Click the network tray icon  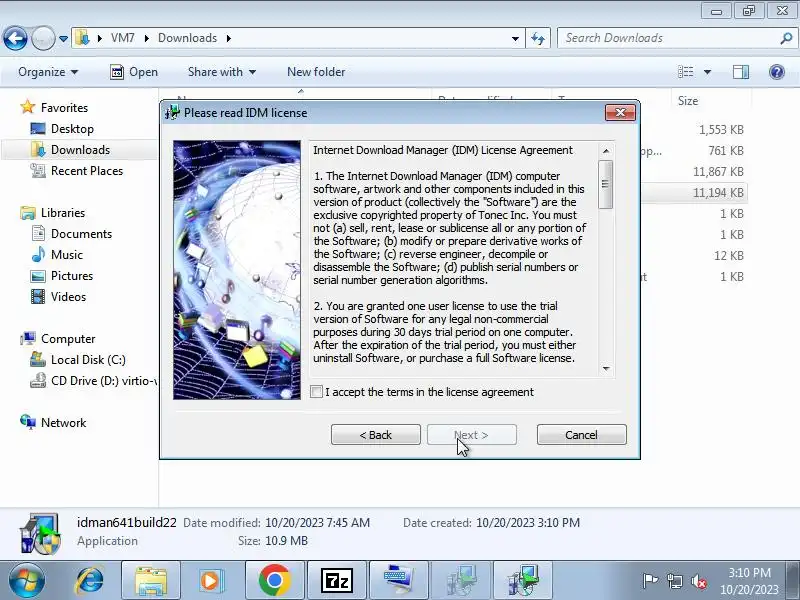coord(674,581)
